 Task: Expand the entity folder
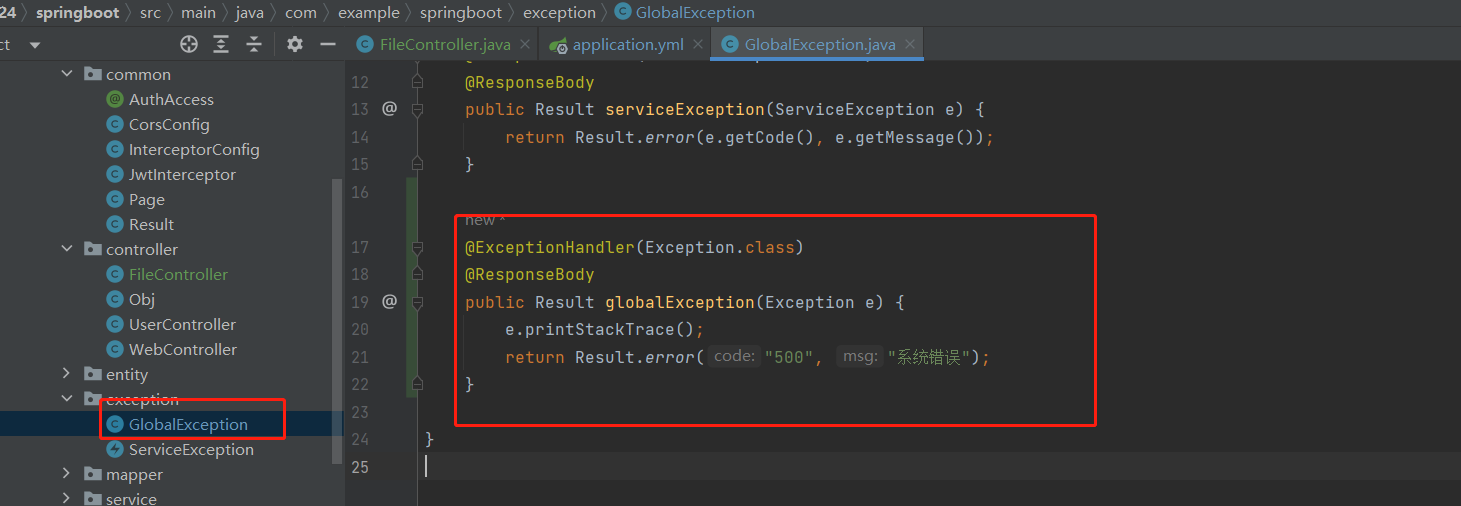67,374
